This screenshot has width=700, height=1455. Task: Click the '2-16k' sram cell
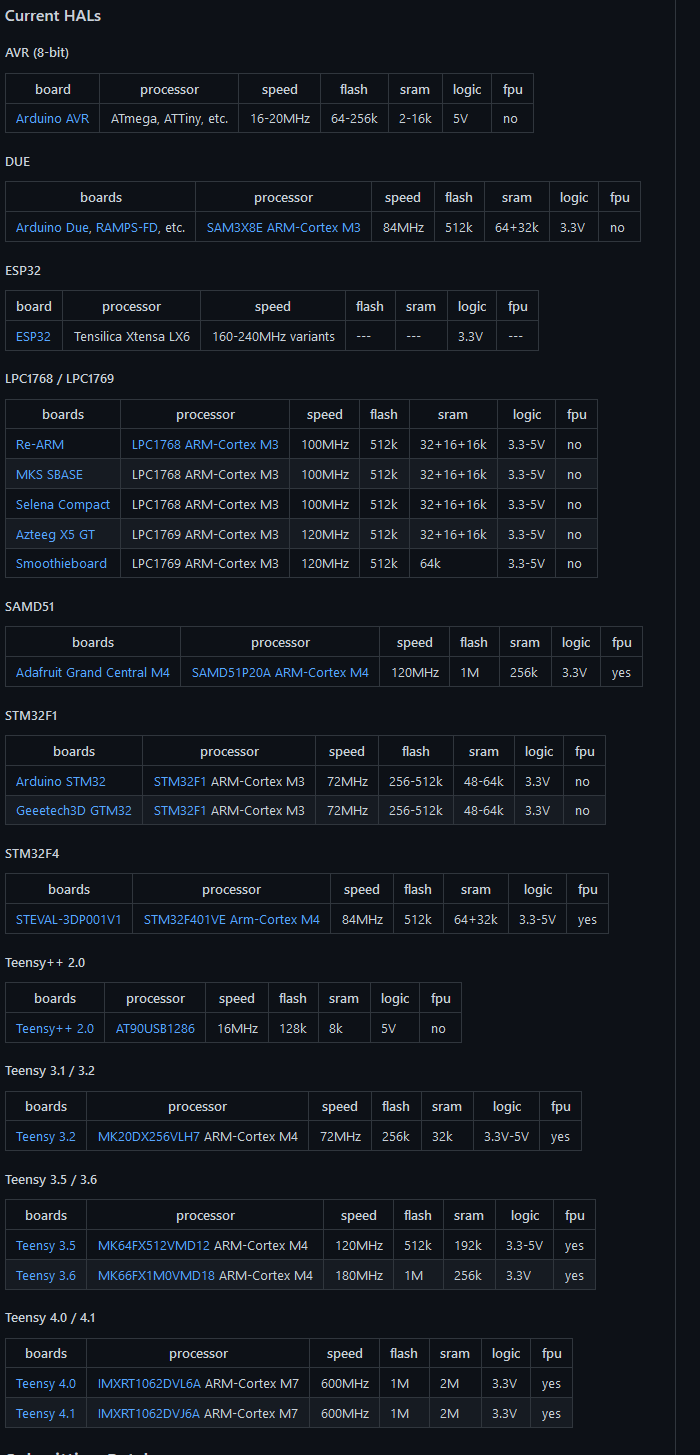tap(415, 118)
